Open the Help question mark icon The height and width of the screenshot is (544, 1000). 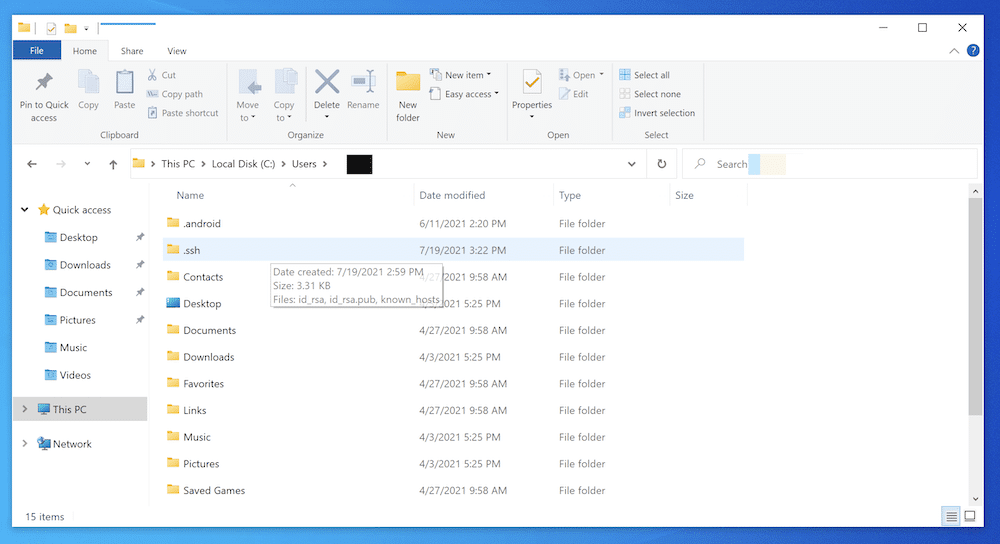click(x=973, y=51)
